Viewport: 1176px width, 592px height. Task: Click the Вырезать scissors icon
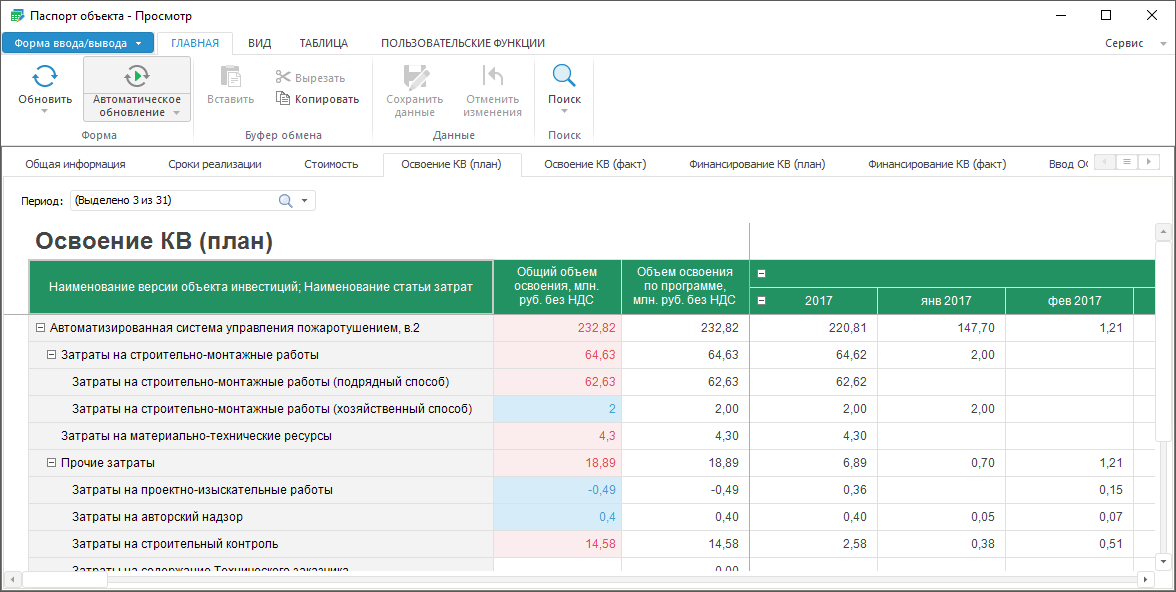pos(283,78)
